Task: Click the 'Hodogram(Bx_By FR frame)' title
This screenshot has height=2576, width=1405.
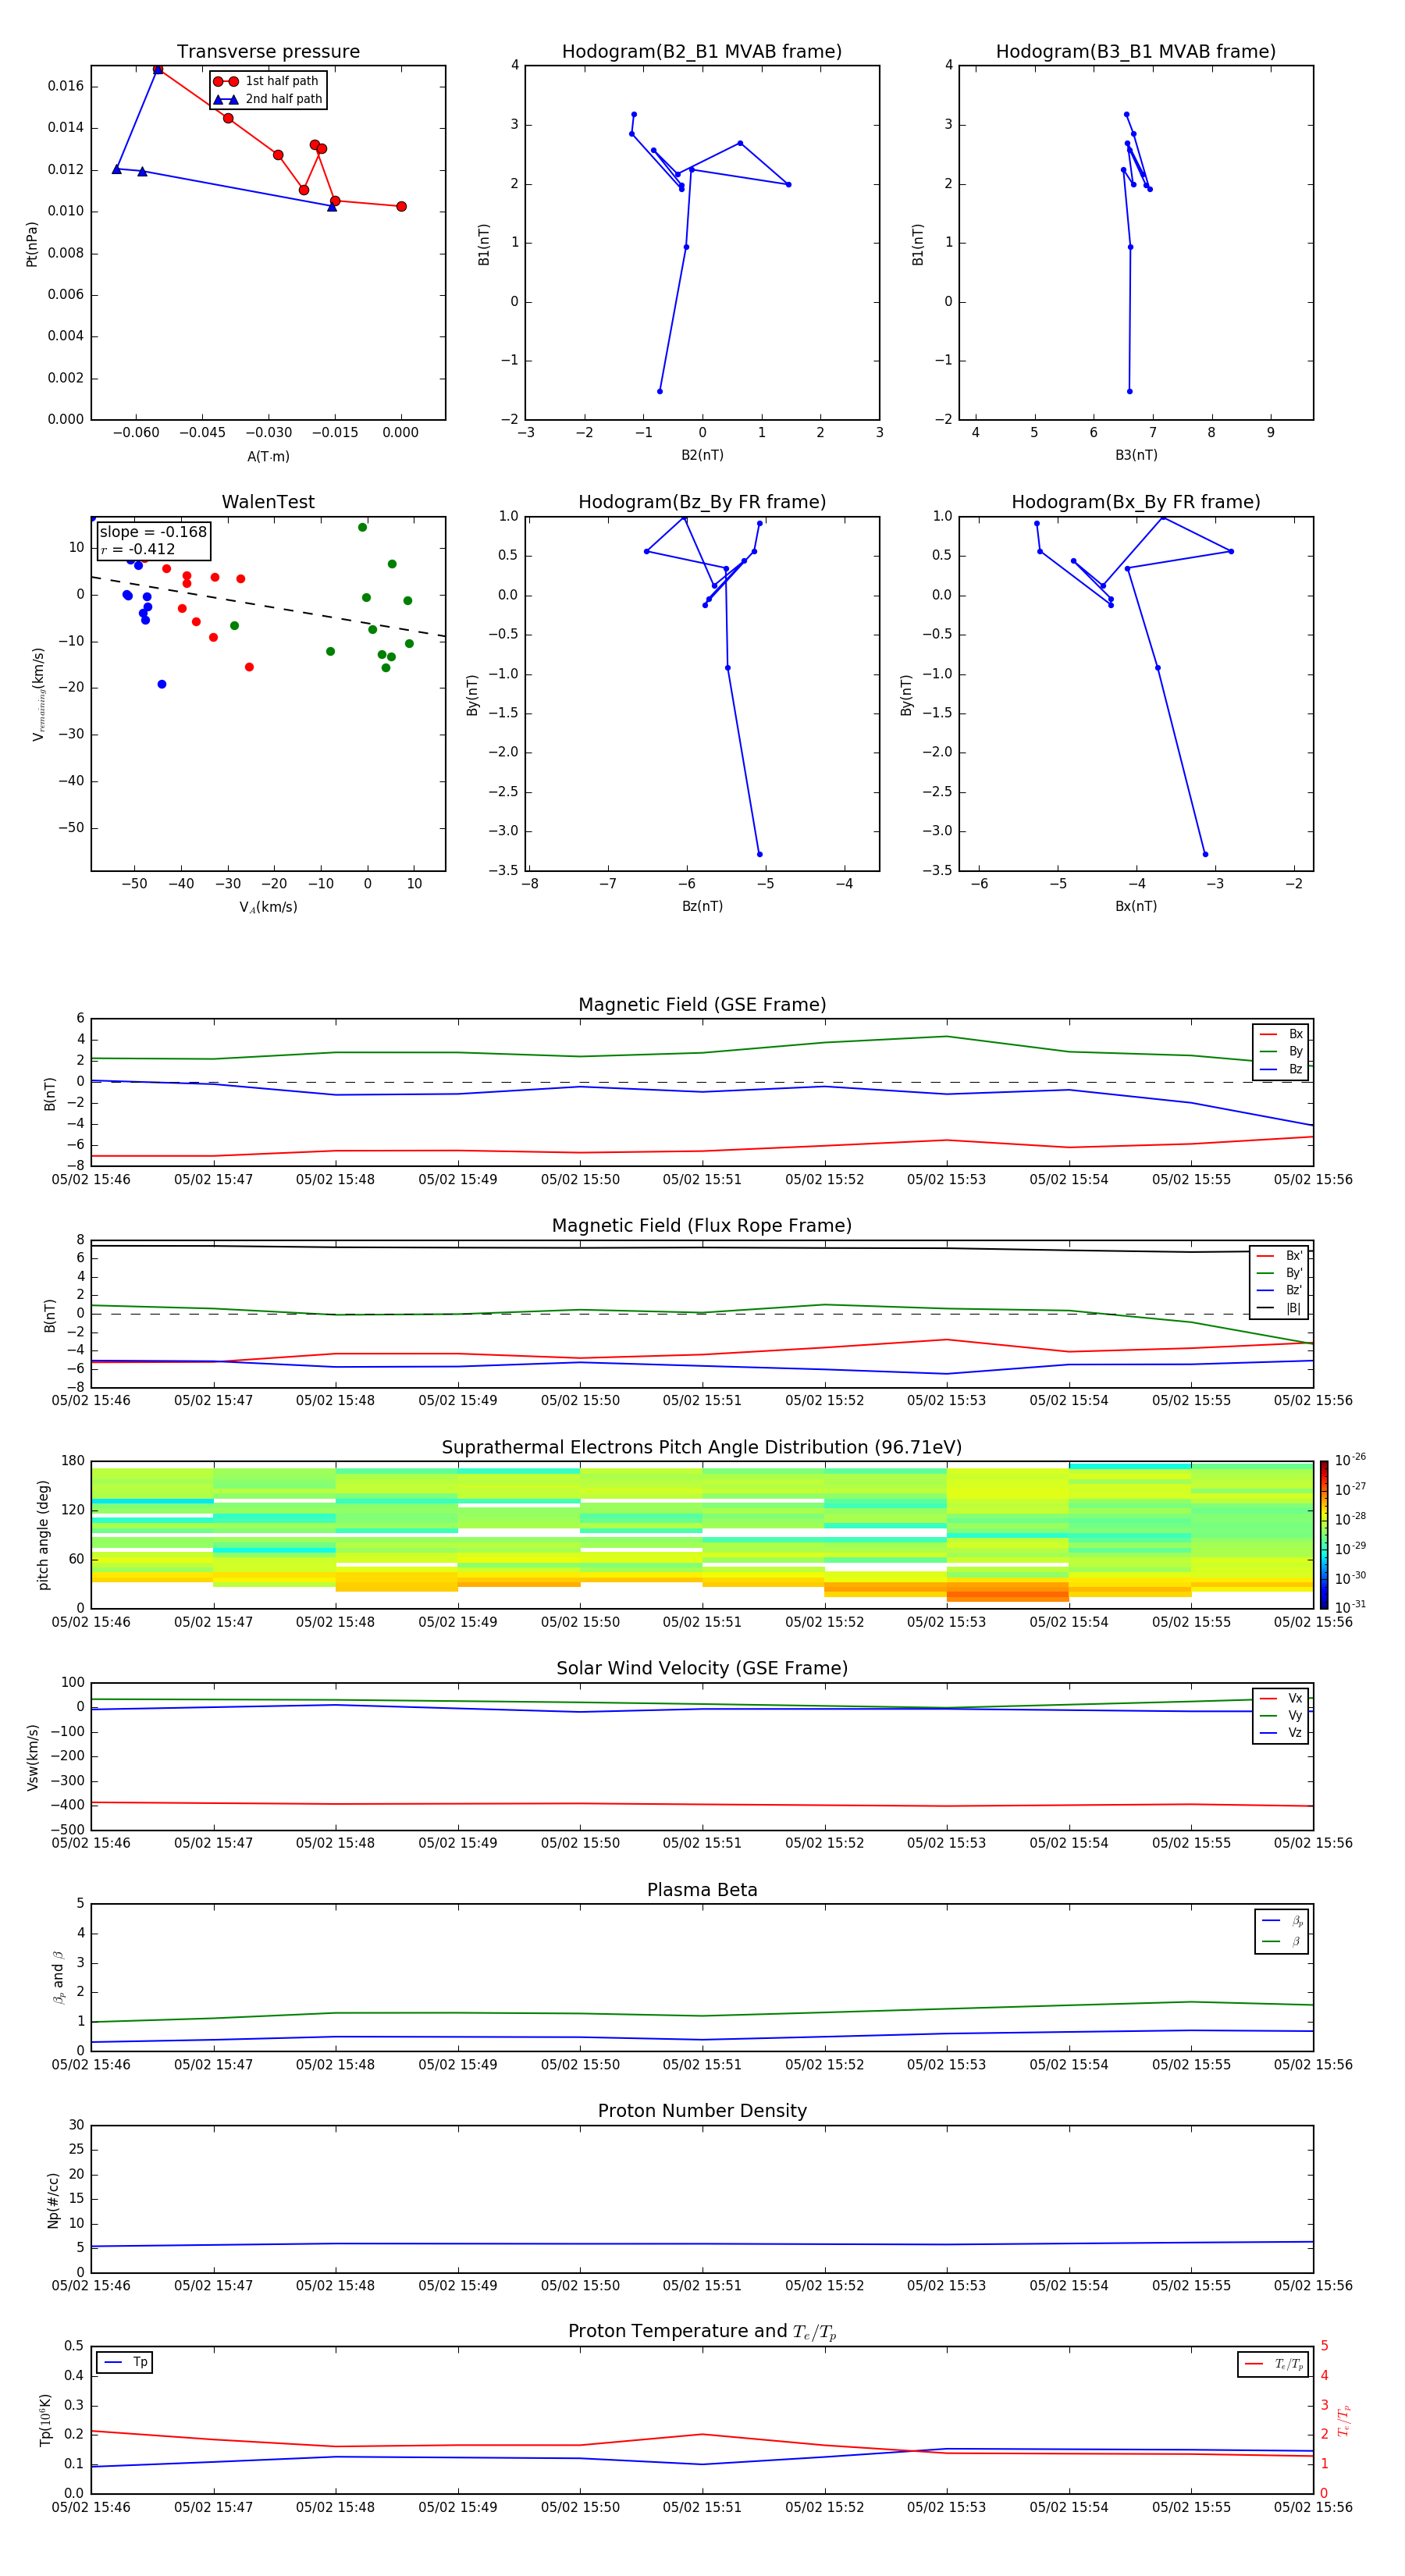Action: [x=1136, y=502]
